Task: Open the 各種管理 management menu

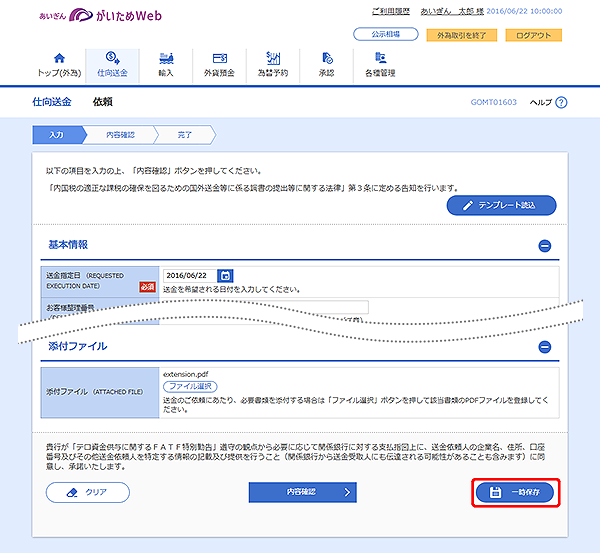Action: point(381,65)
